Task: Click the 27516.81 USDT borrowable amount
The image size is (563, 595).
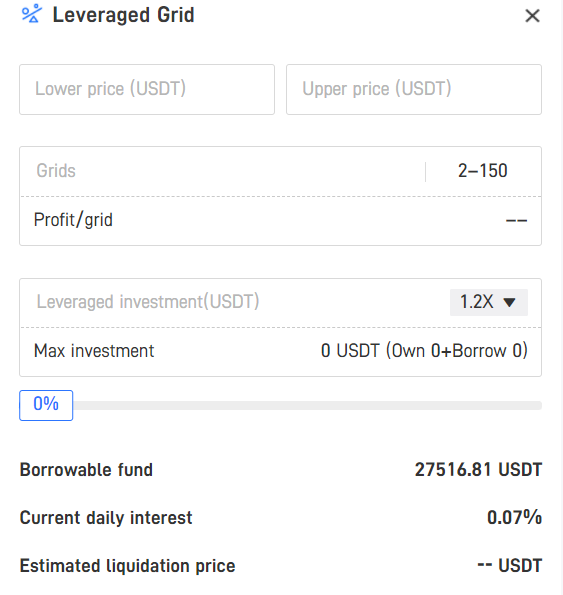Action: [x=478, y=470]
